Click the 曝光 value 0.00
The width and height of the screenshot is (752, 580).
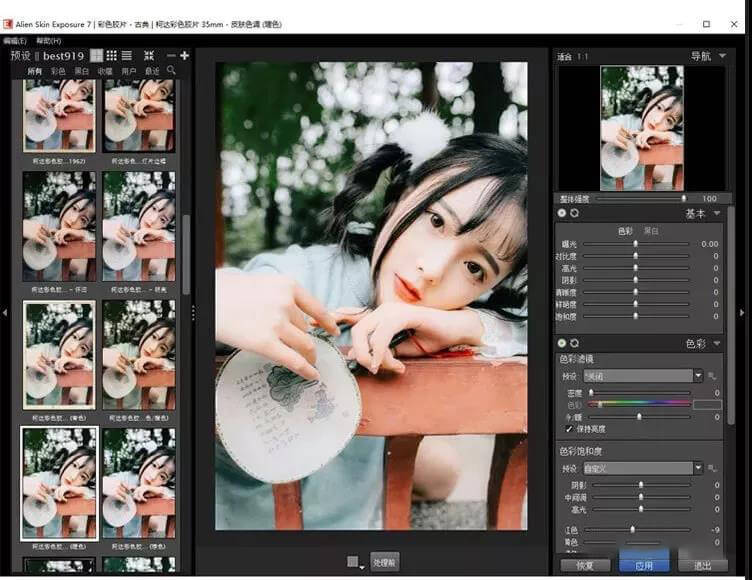click(x=710, y=244)
